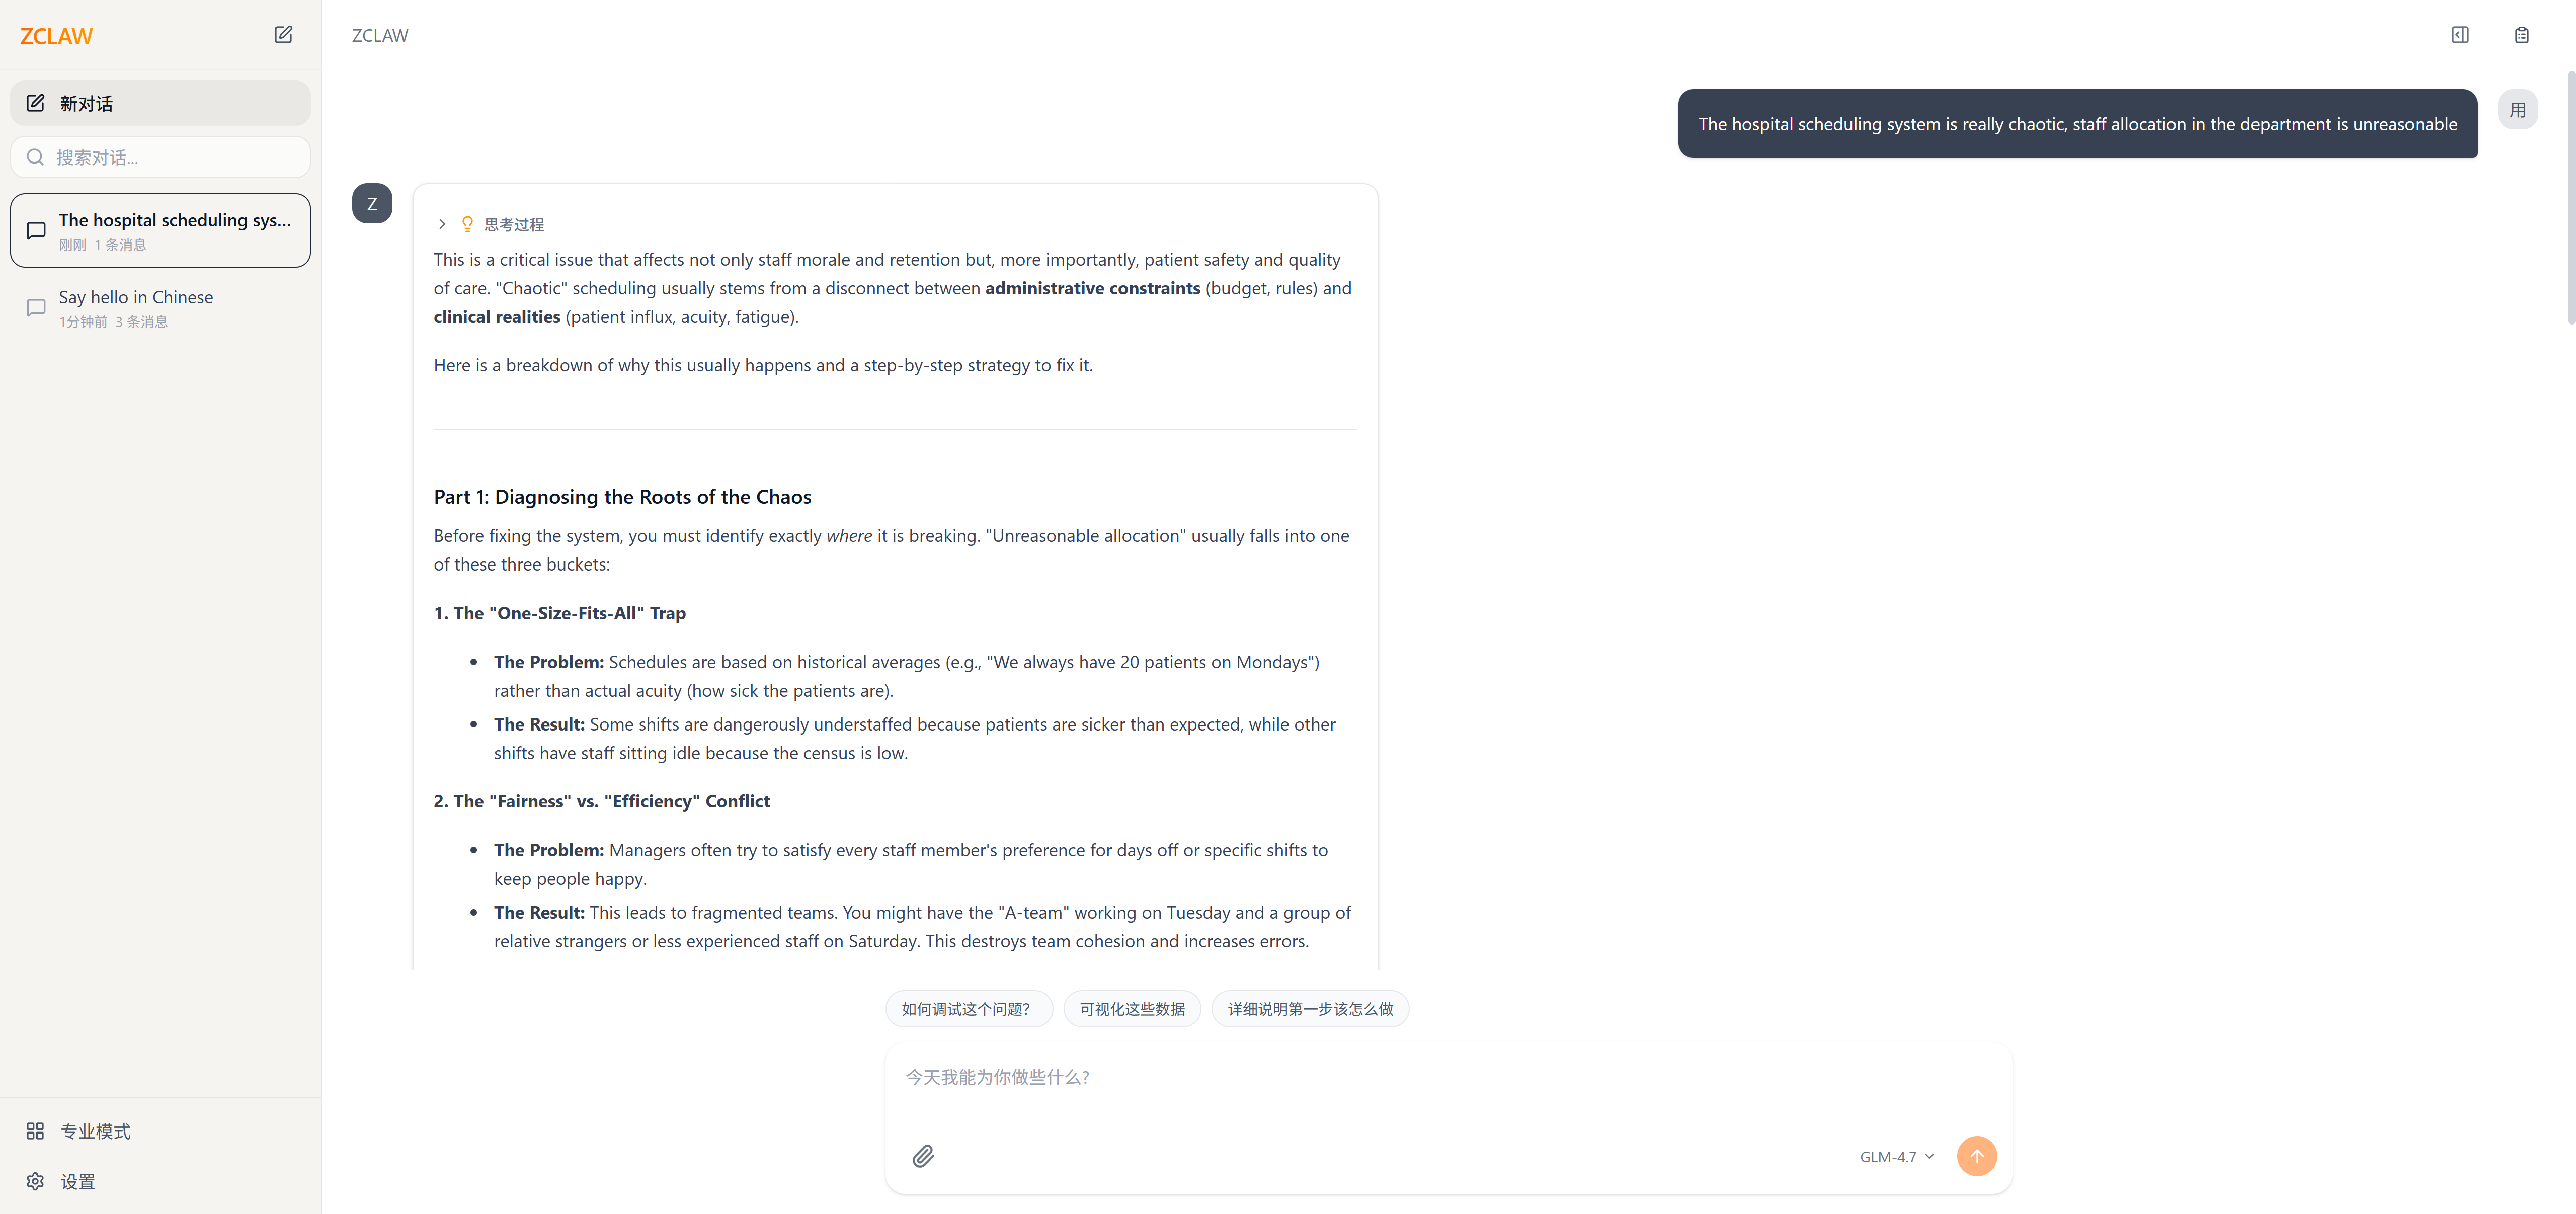Image resolution: width=2576 pixels, height=1214 pixels.
Task: Click the 可视化这些数据 suggestion chip
Action: [x=1132, y=1009]
